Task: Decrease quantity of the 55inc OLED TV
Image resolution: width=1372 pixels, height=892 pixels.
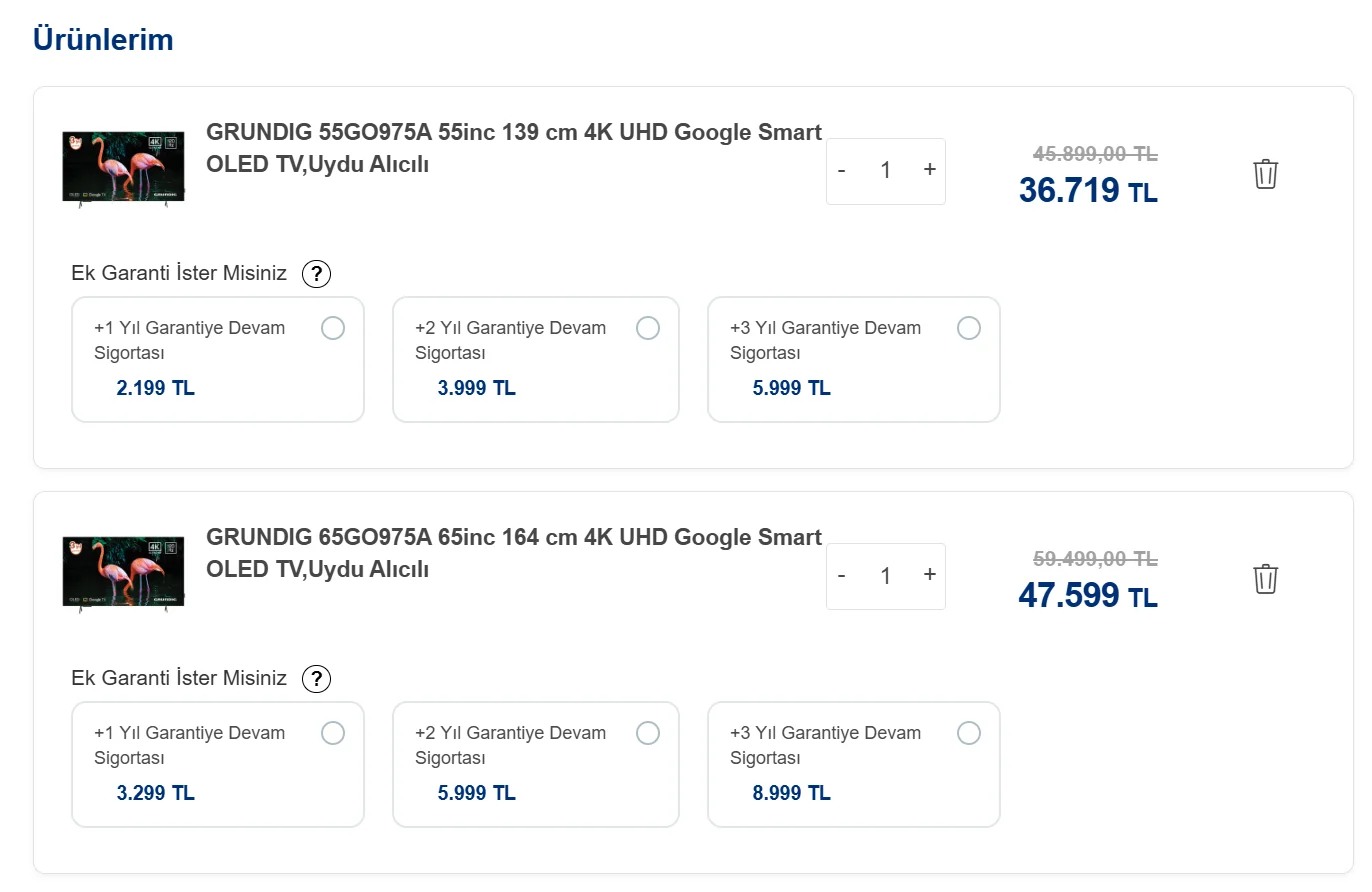Action: coord(842,170)
